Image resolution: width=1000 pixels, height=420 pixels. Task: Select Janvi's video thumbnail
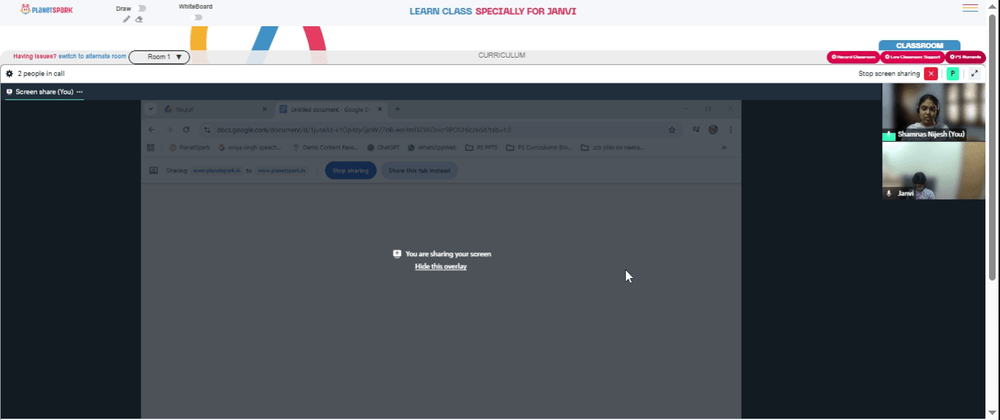coord(933,171)
